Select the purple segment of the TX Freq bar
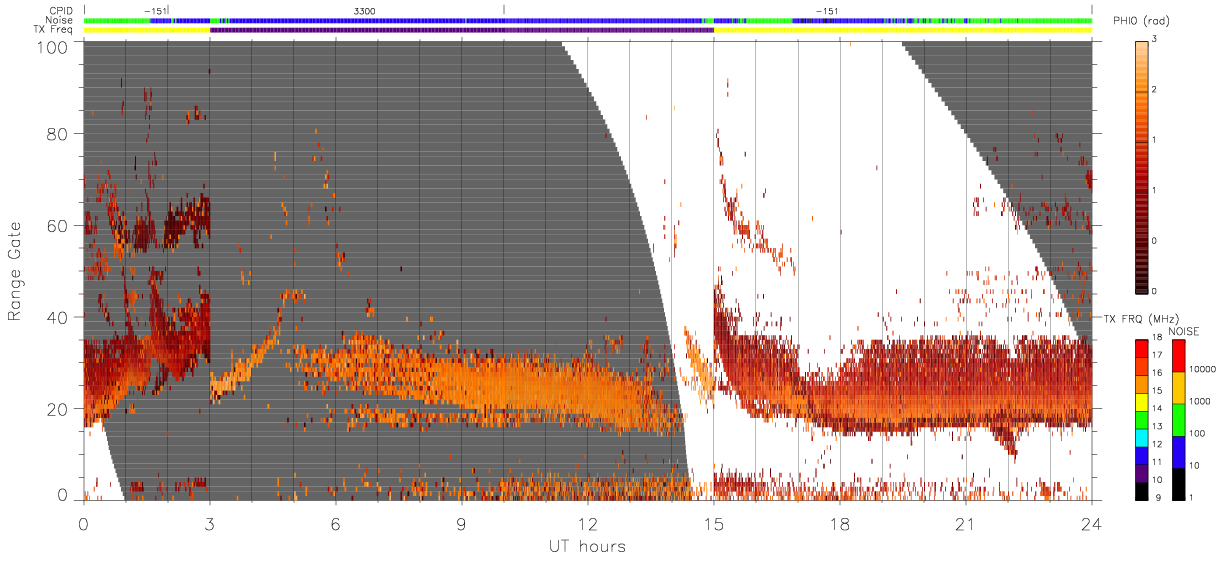Image resolution: width=1228 pixels, height=567 pixels. [x=462, y=30]
